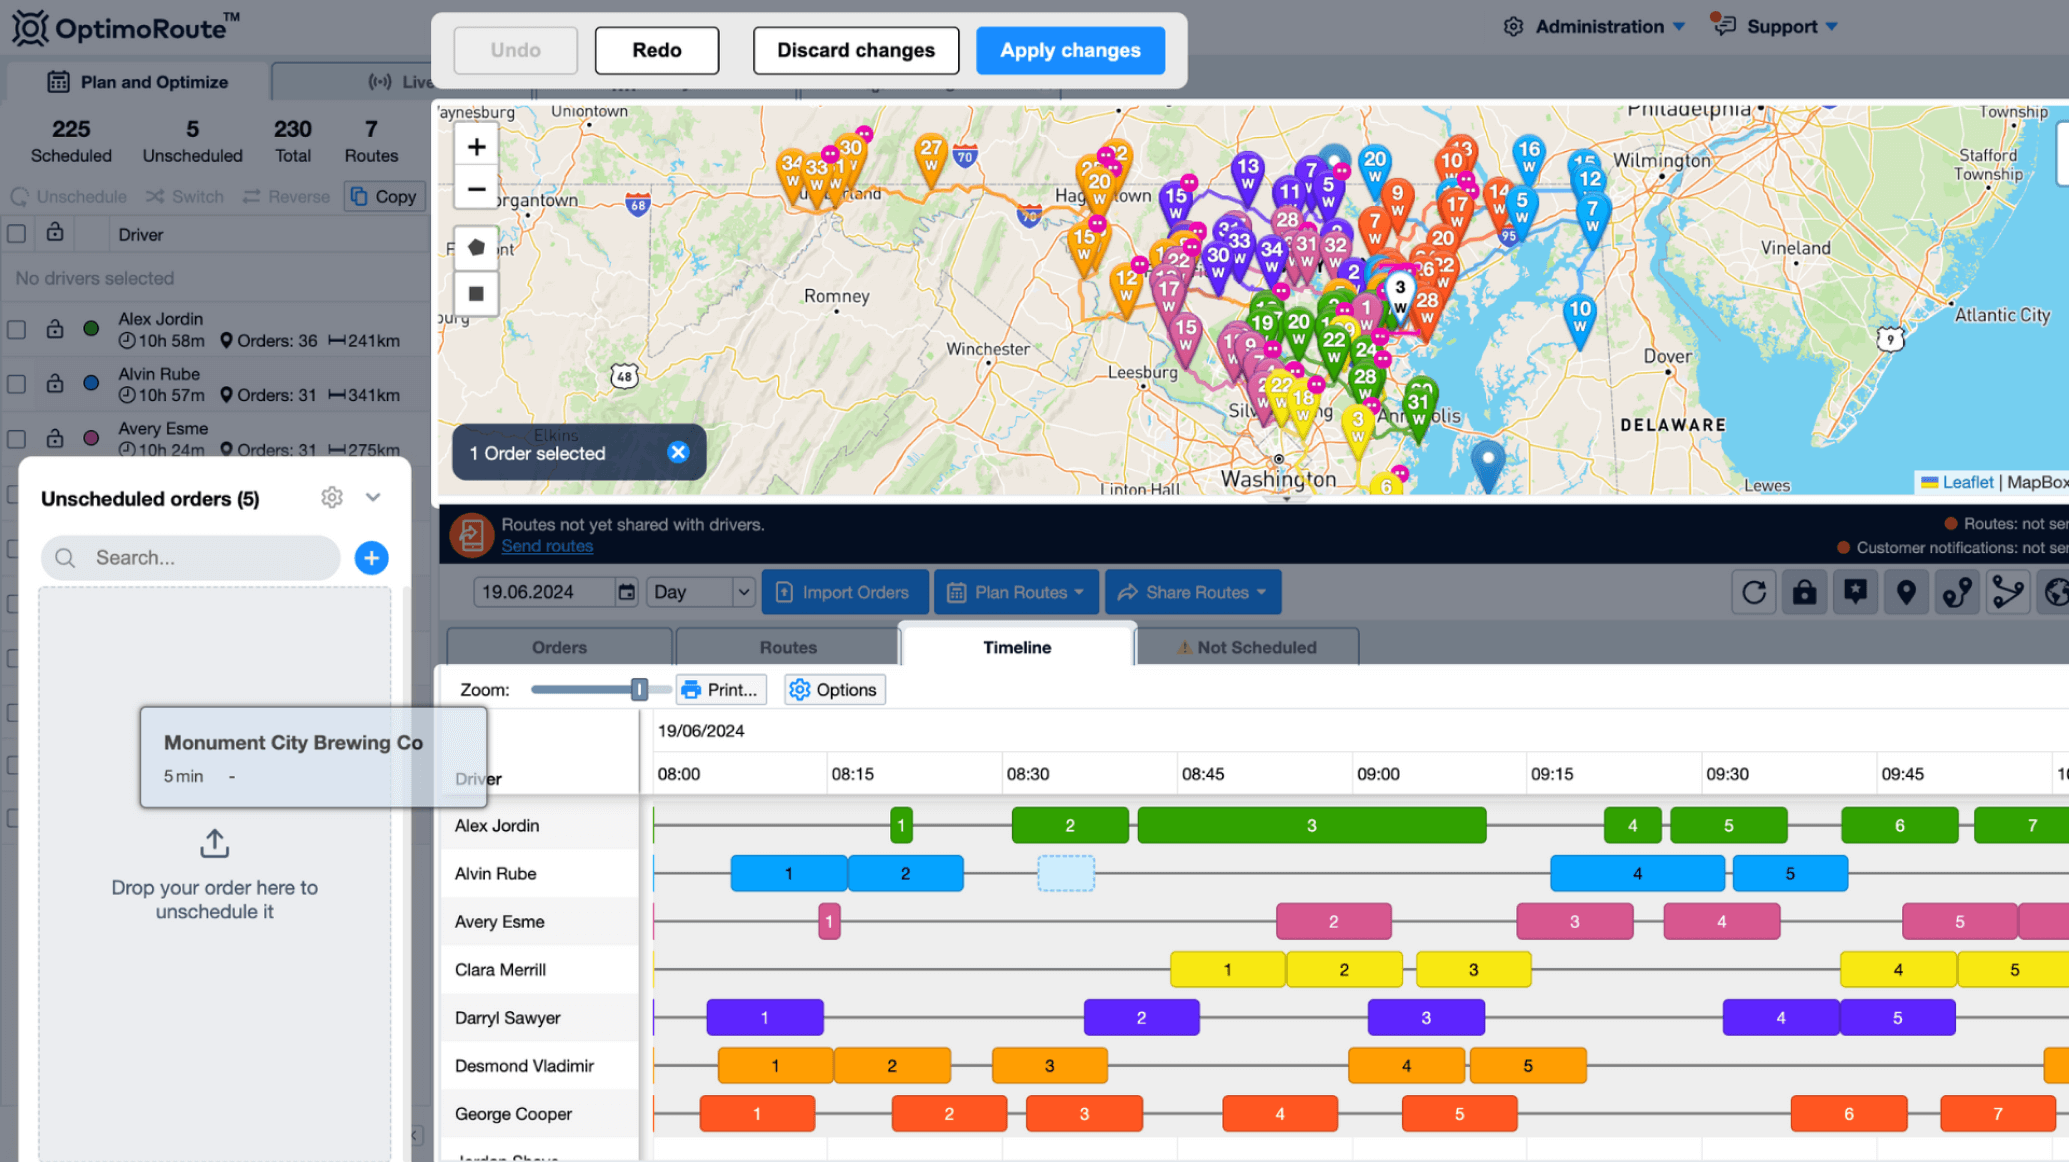Click the calendar icon beside the date field
Screen dimensions: 2069x1162
(x=627, y=591)
